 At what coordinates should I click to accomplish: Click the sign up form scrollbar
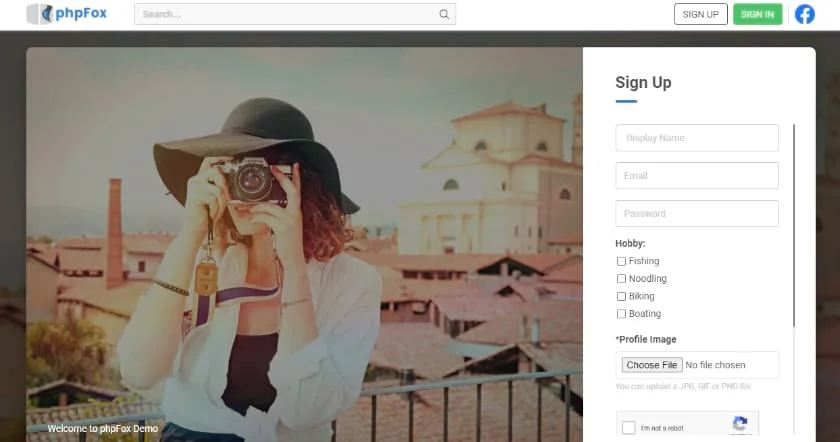coord(794,225)
